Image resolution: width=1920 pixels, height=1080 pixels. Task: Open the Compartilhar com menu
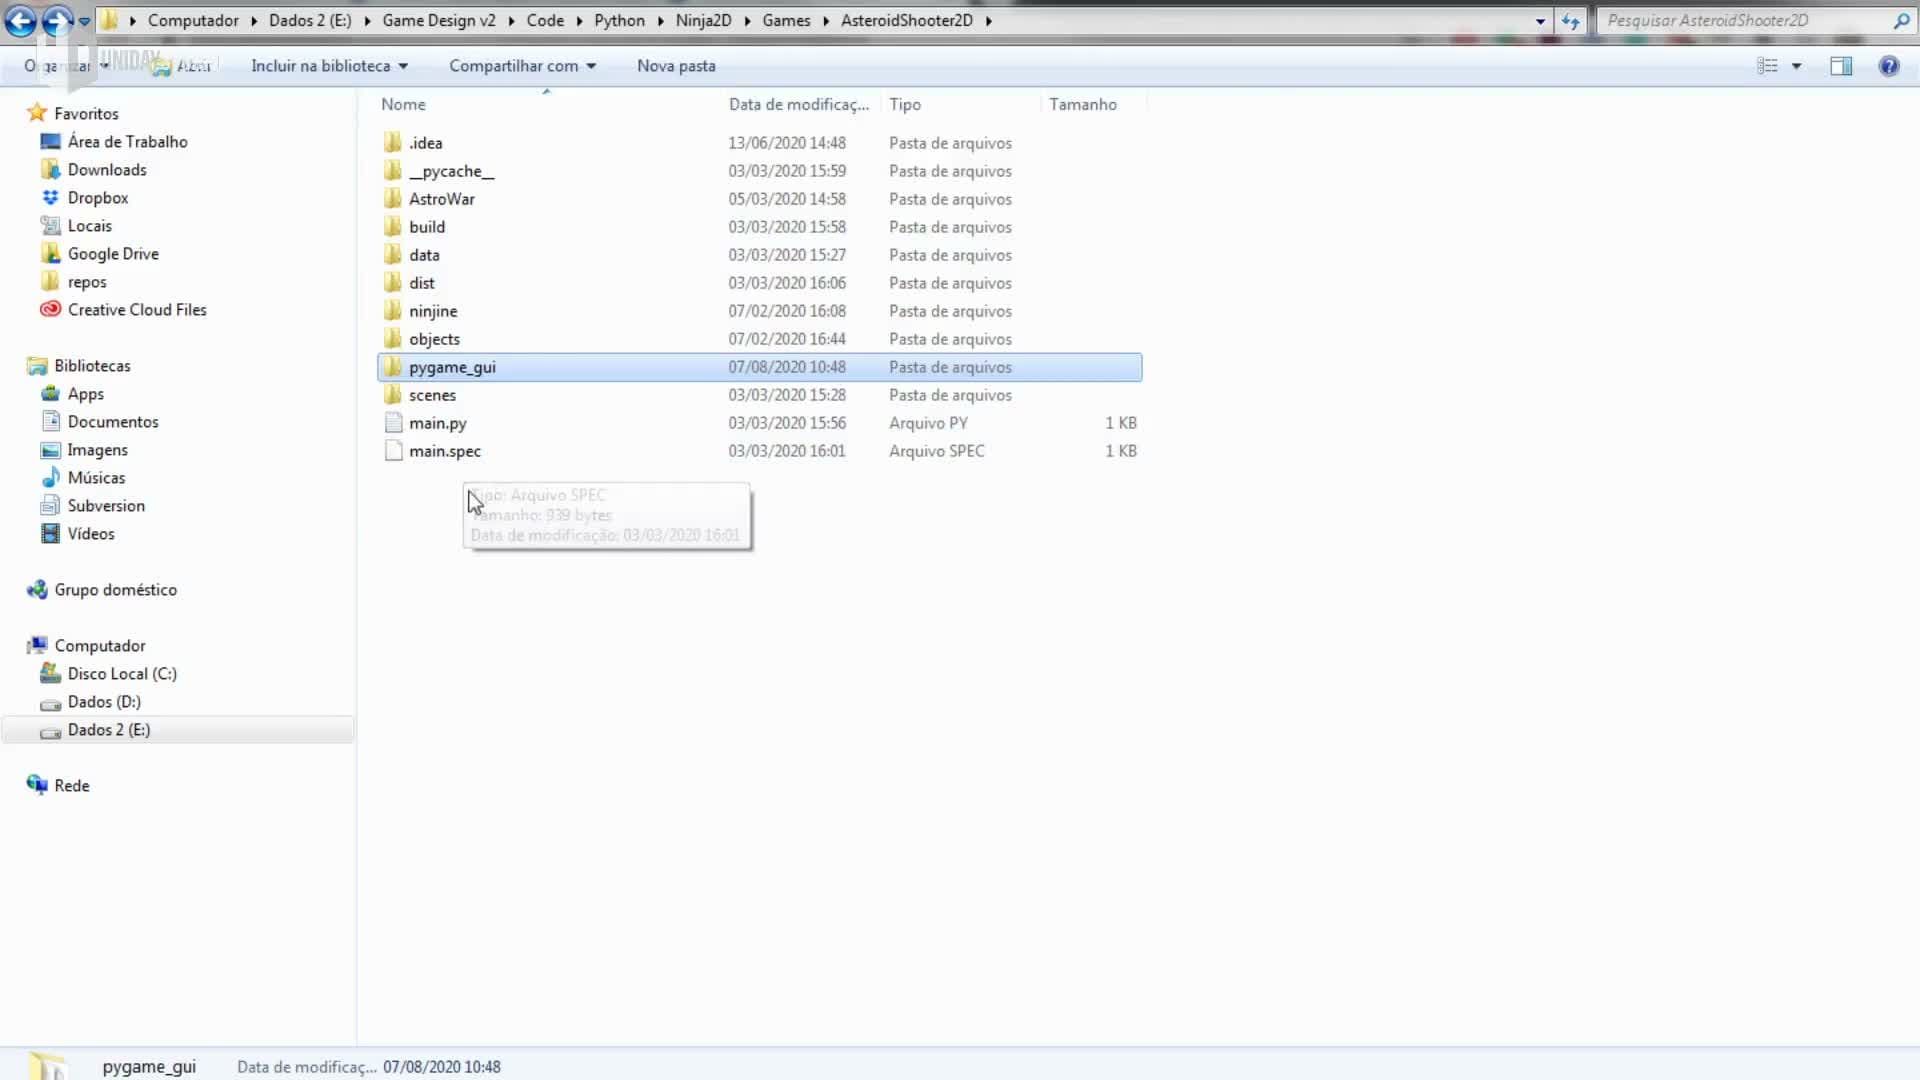coord(522,66)
